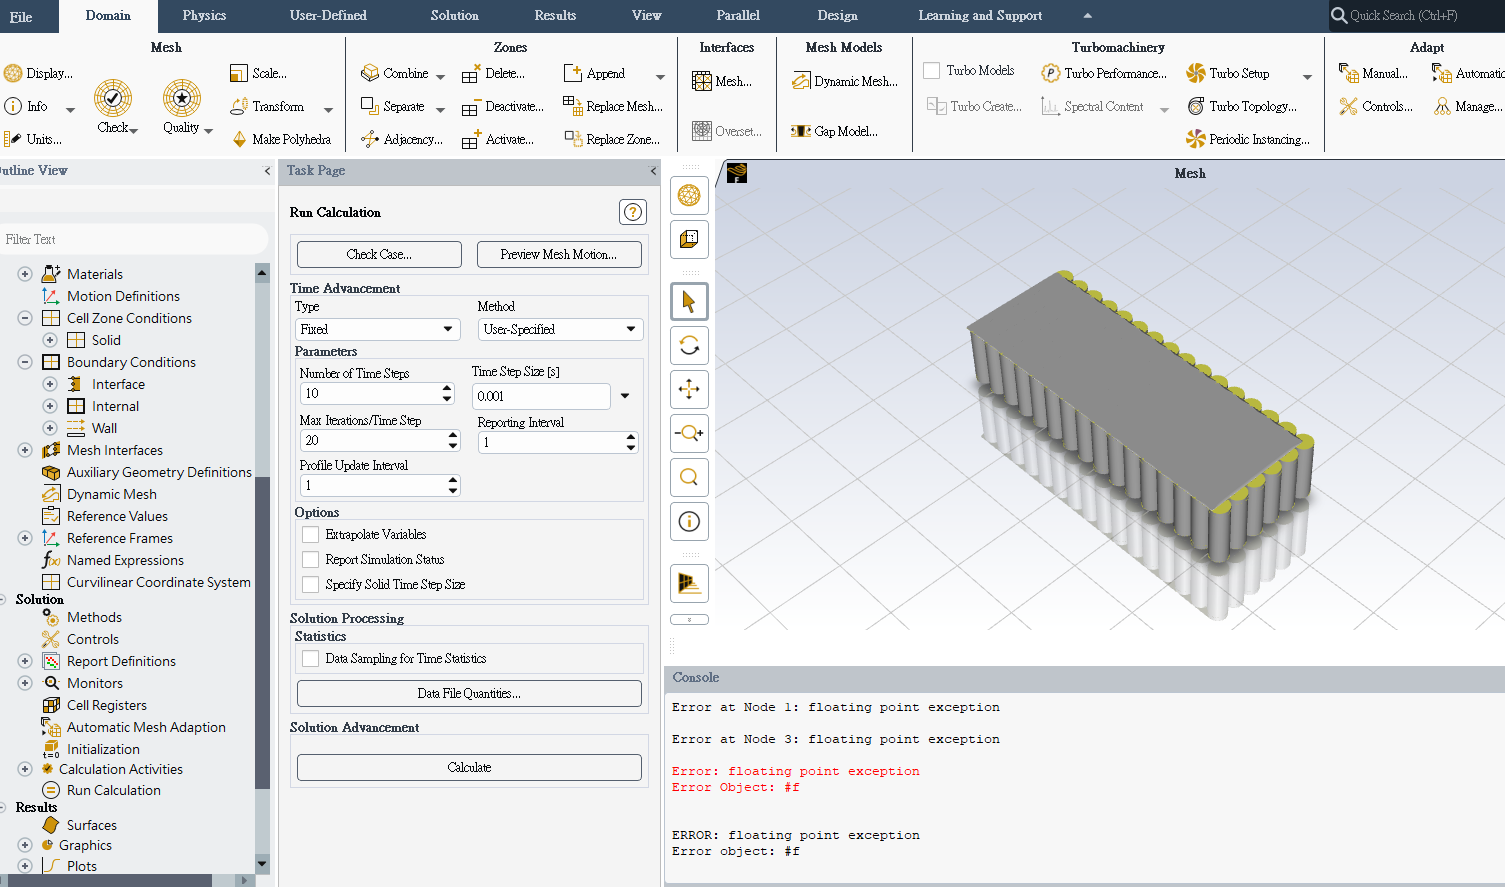1505x887 pixels.
Task: Select the mouse pointer selection tool
Action: (x=689, y=302)
